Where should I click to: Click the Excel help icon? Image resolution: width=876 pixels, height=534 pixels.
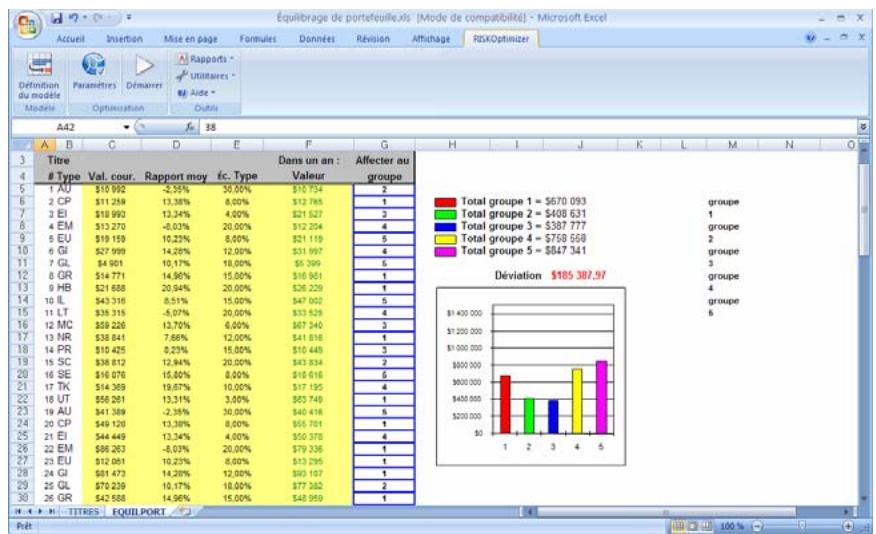pos(811,38)
